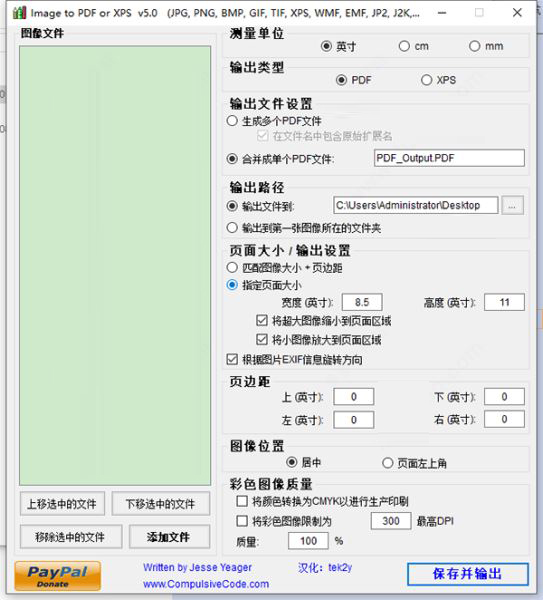The image size is (543, 600).
Task: Click 上移选中的文件 button
Action: point(62,504)
